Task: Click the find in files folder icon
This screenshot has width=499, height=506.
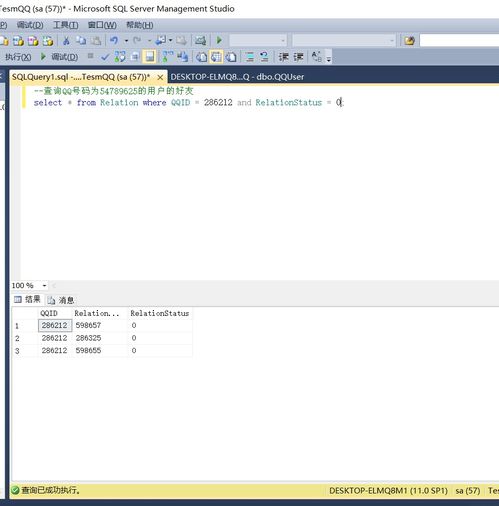Action: (x=410, y=41)
